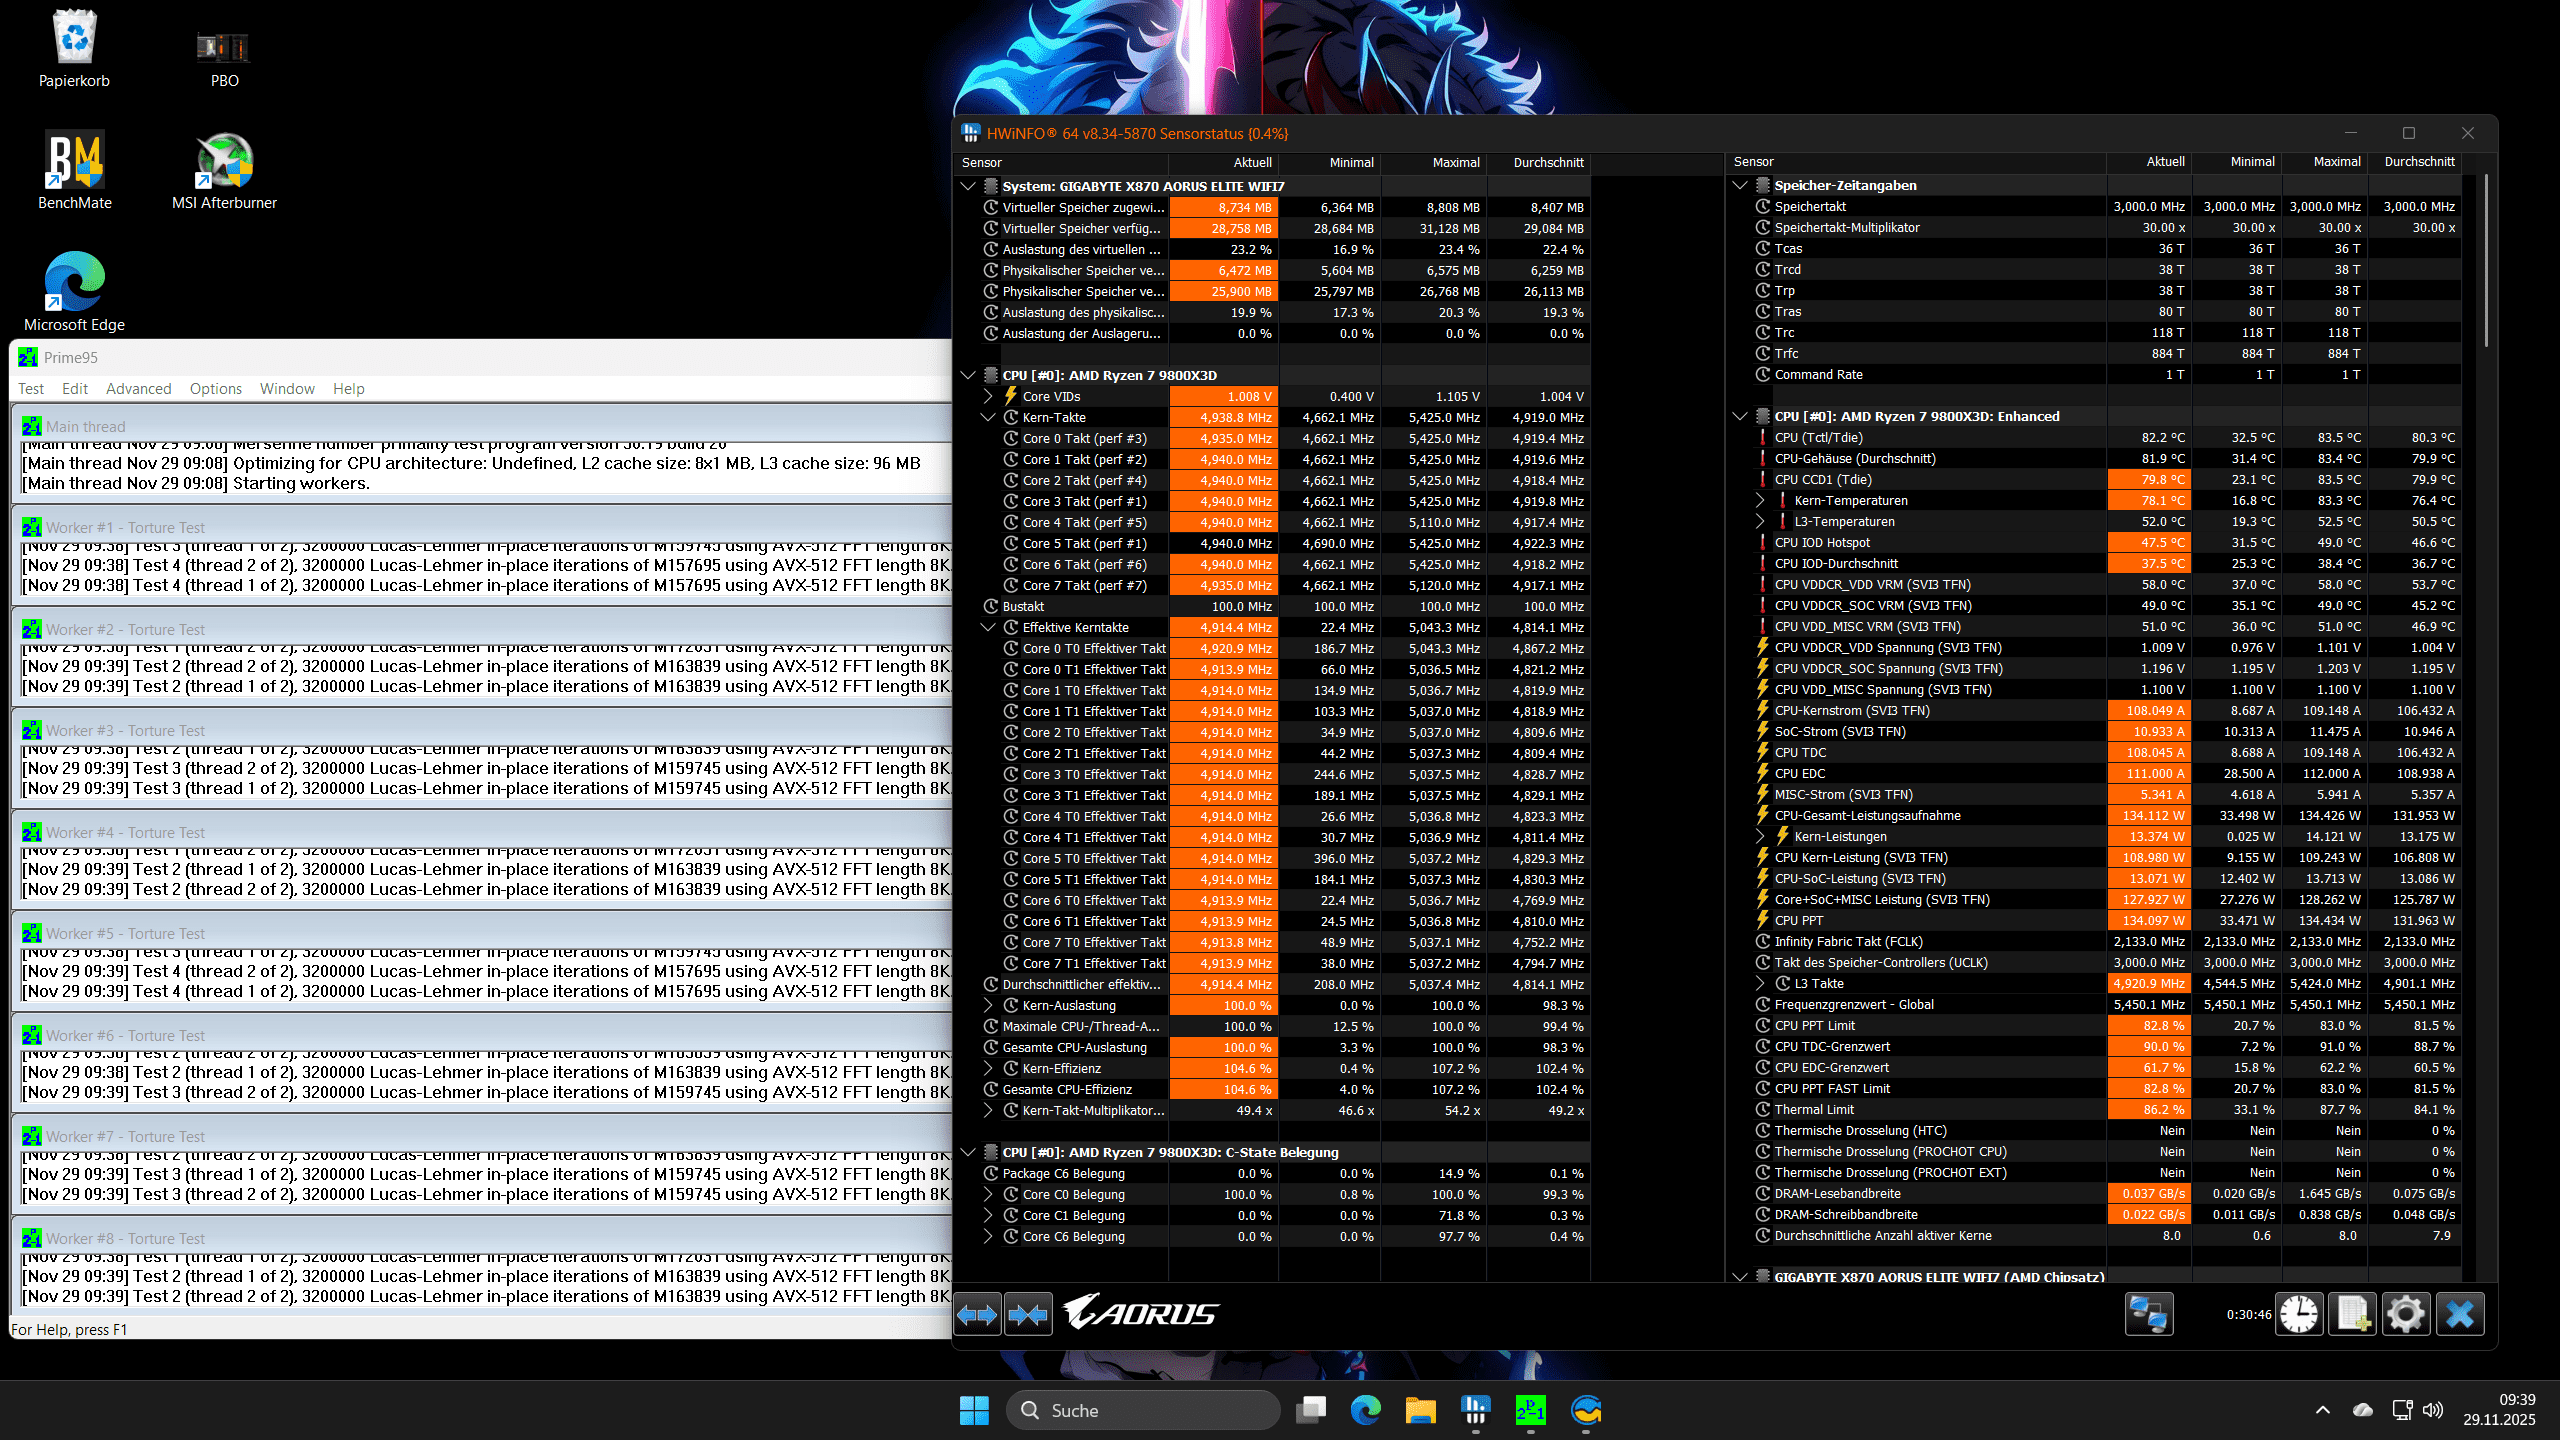Click Prime95 icon in the taskbar
This screenshot has height=1440, width=2560.
click(1530, 1410)
